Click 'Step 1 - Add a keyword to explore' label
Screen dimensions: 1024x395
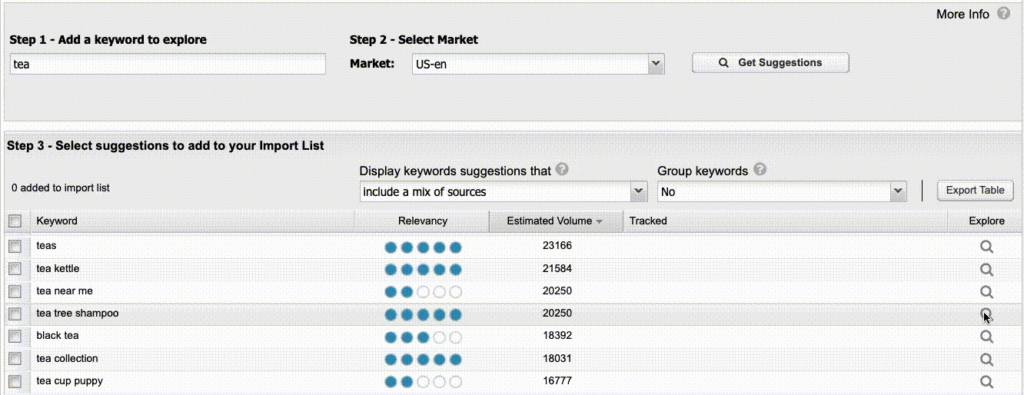pos(108,40)
